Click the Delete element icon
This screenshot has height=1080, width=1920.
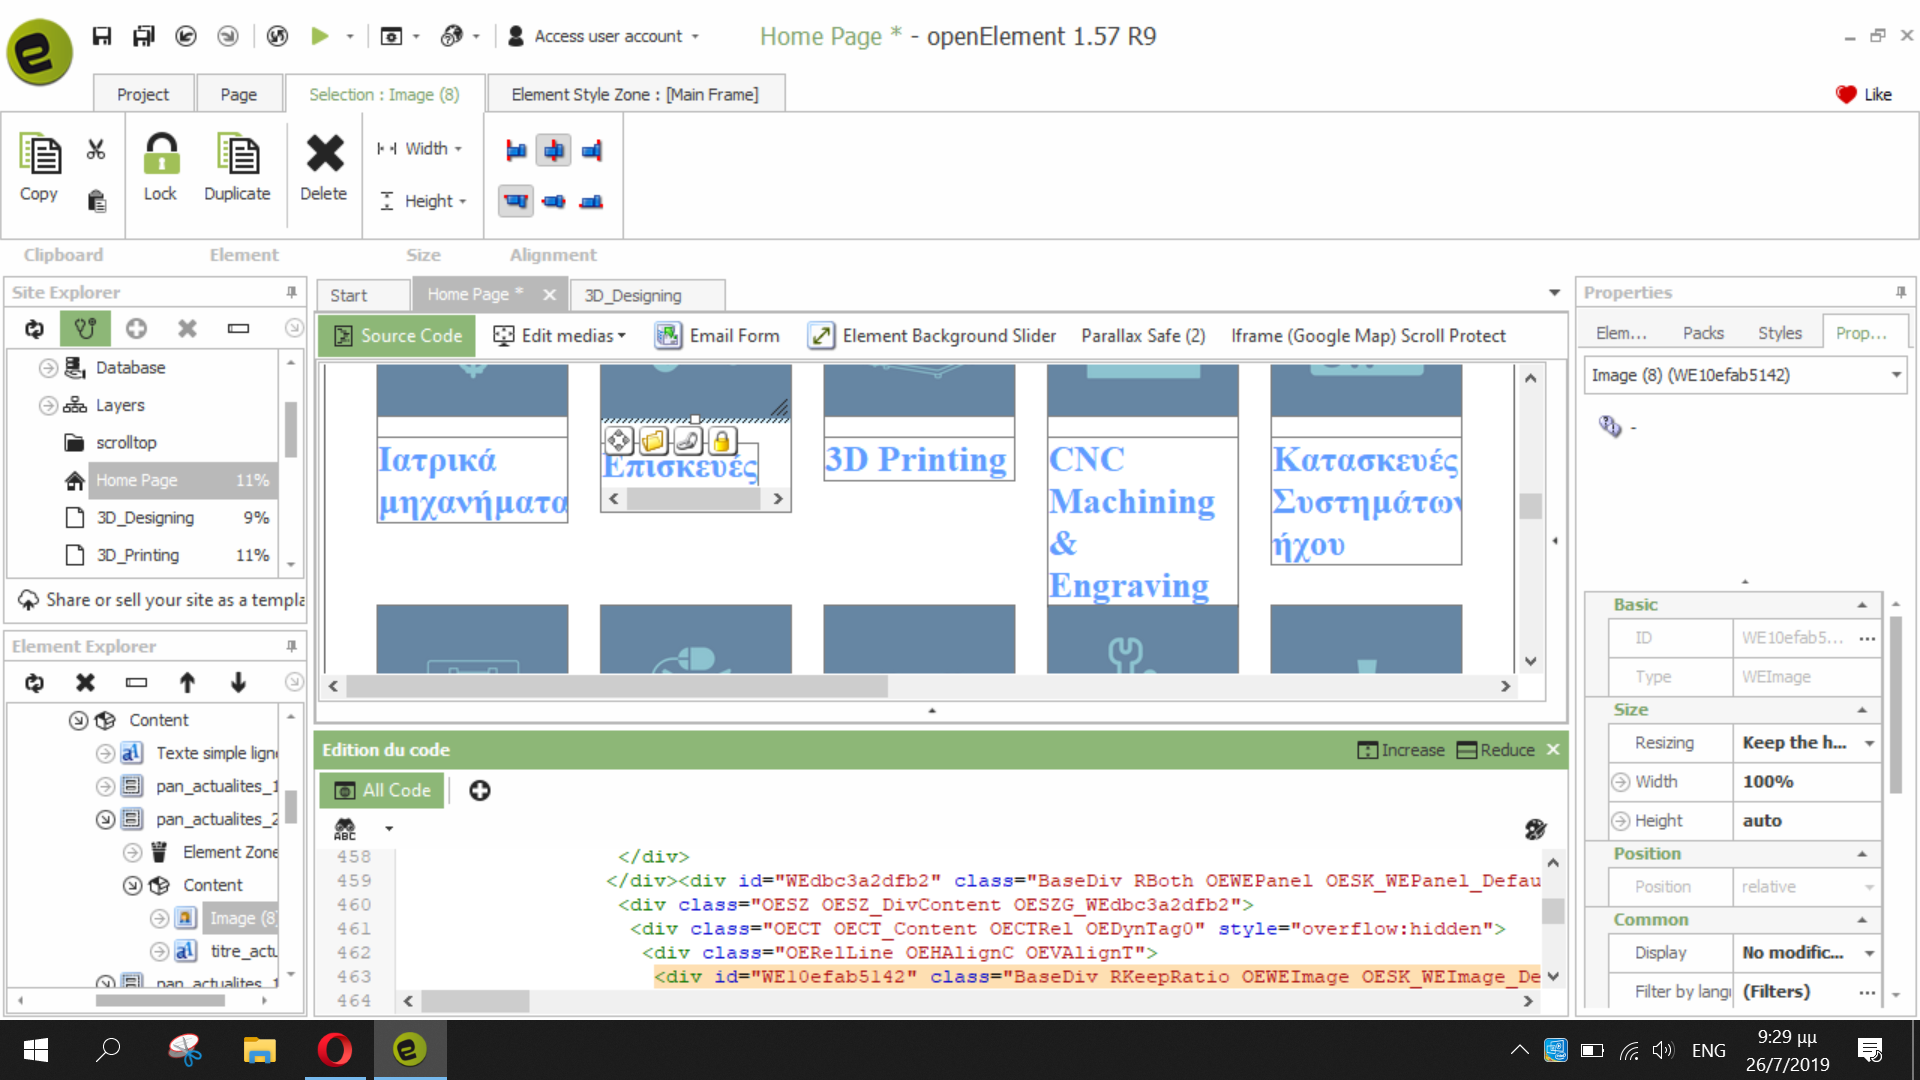[324, 155]
